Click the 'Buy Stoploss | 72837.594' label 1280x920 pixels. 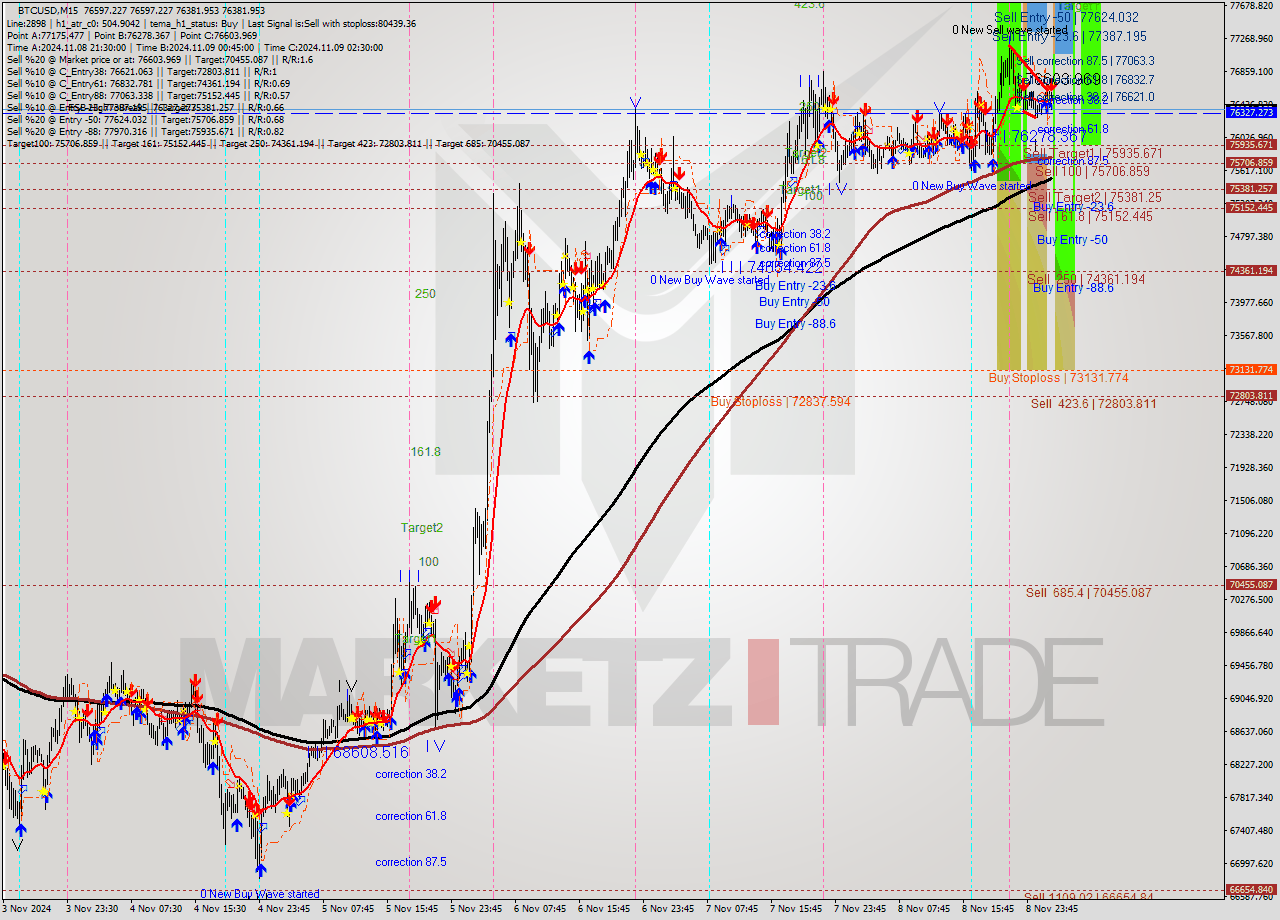[x=780, y=401]
